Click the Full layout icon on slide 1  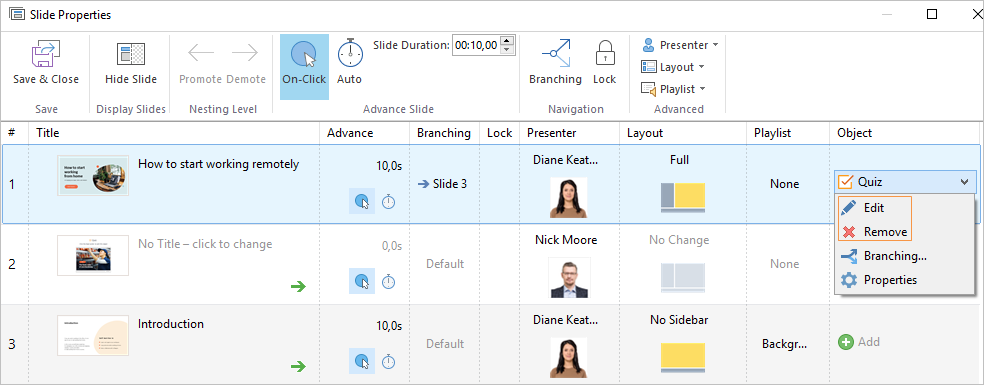click(683, 197)
